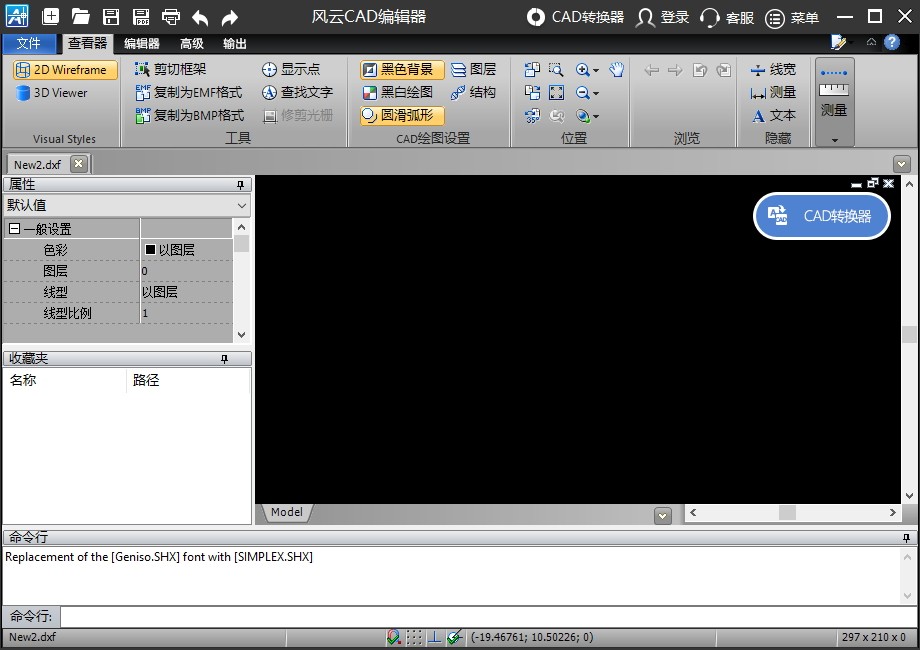Click the Clip Frame (剪切框架) tool
The height and width of the screenshot is (650, 920).
tap(170, 69)
